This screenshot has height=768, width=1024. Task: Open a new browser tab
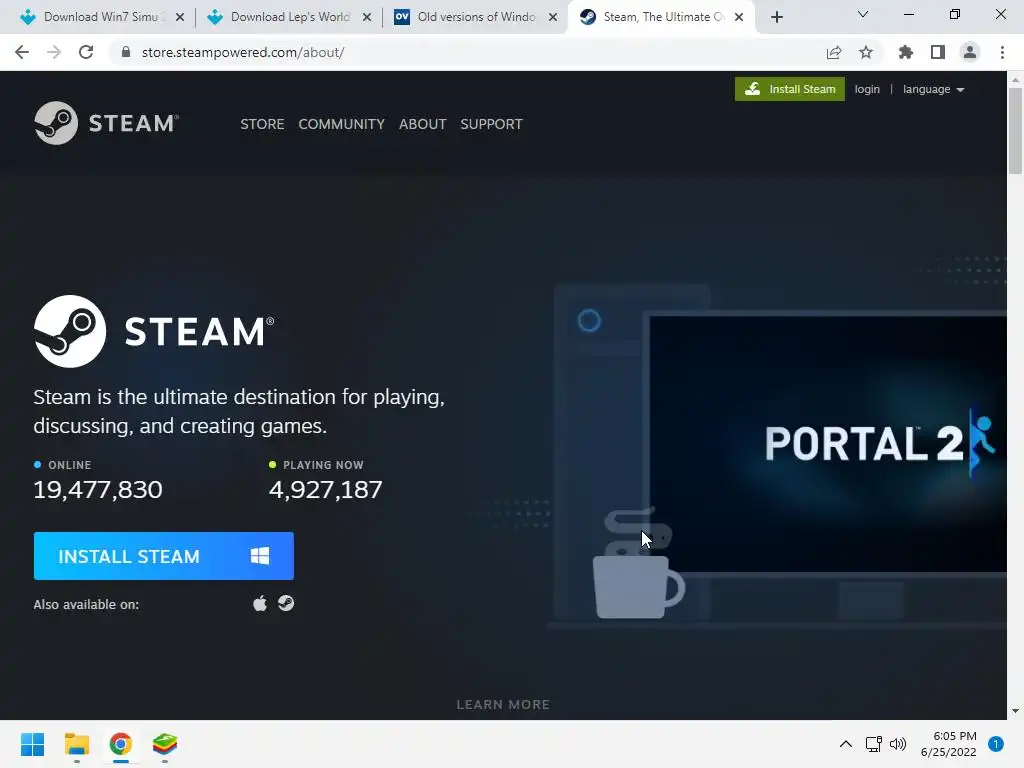click(776, 17)
